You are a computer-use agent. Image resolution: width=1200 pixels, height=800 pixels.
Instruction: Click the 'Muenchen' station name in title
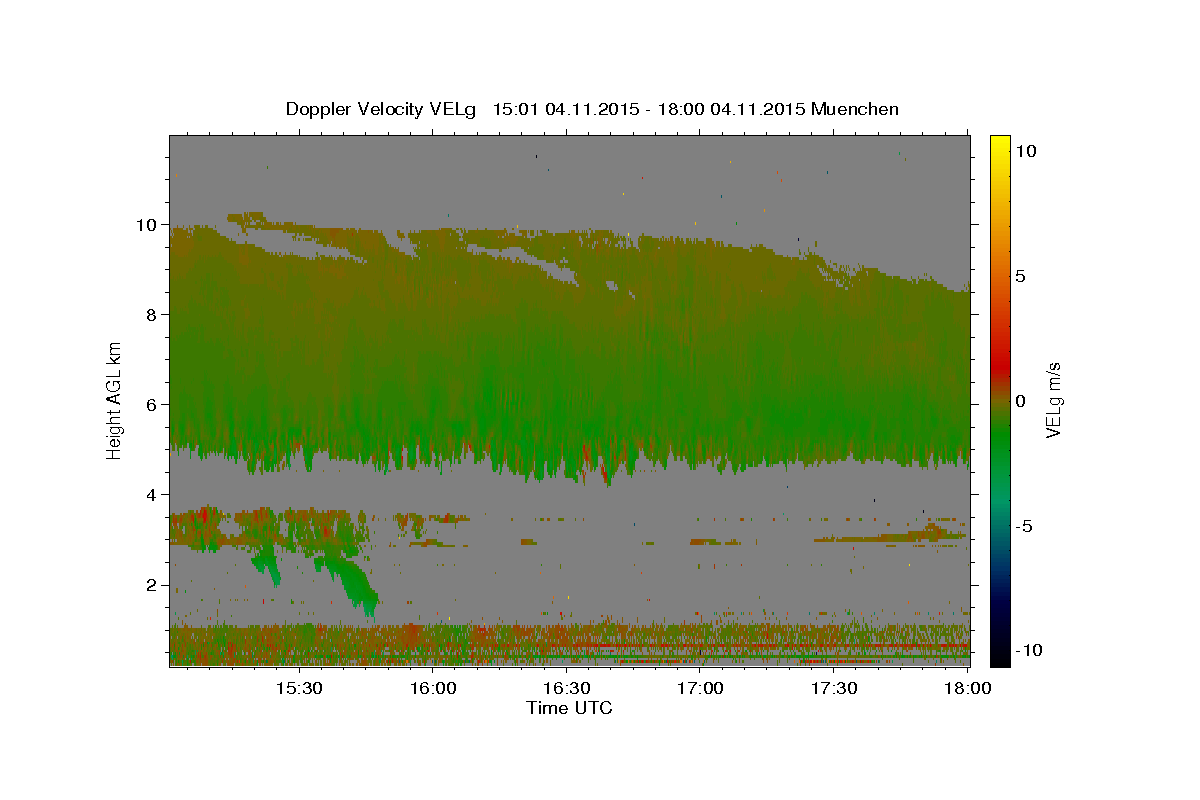point(855,109)
